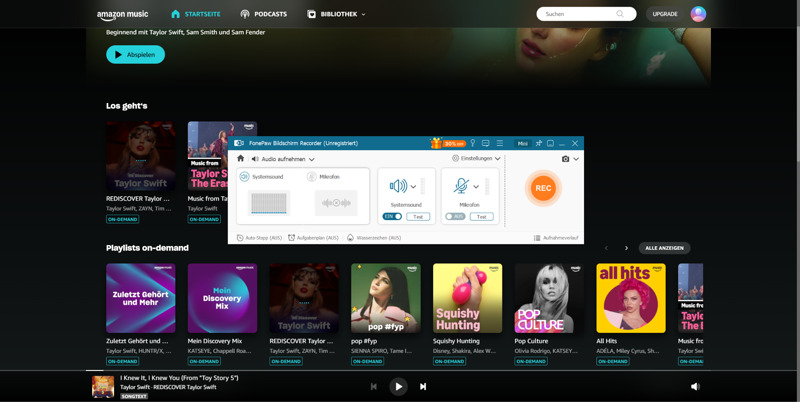Go to the previous track

click(x=373, y=387)
